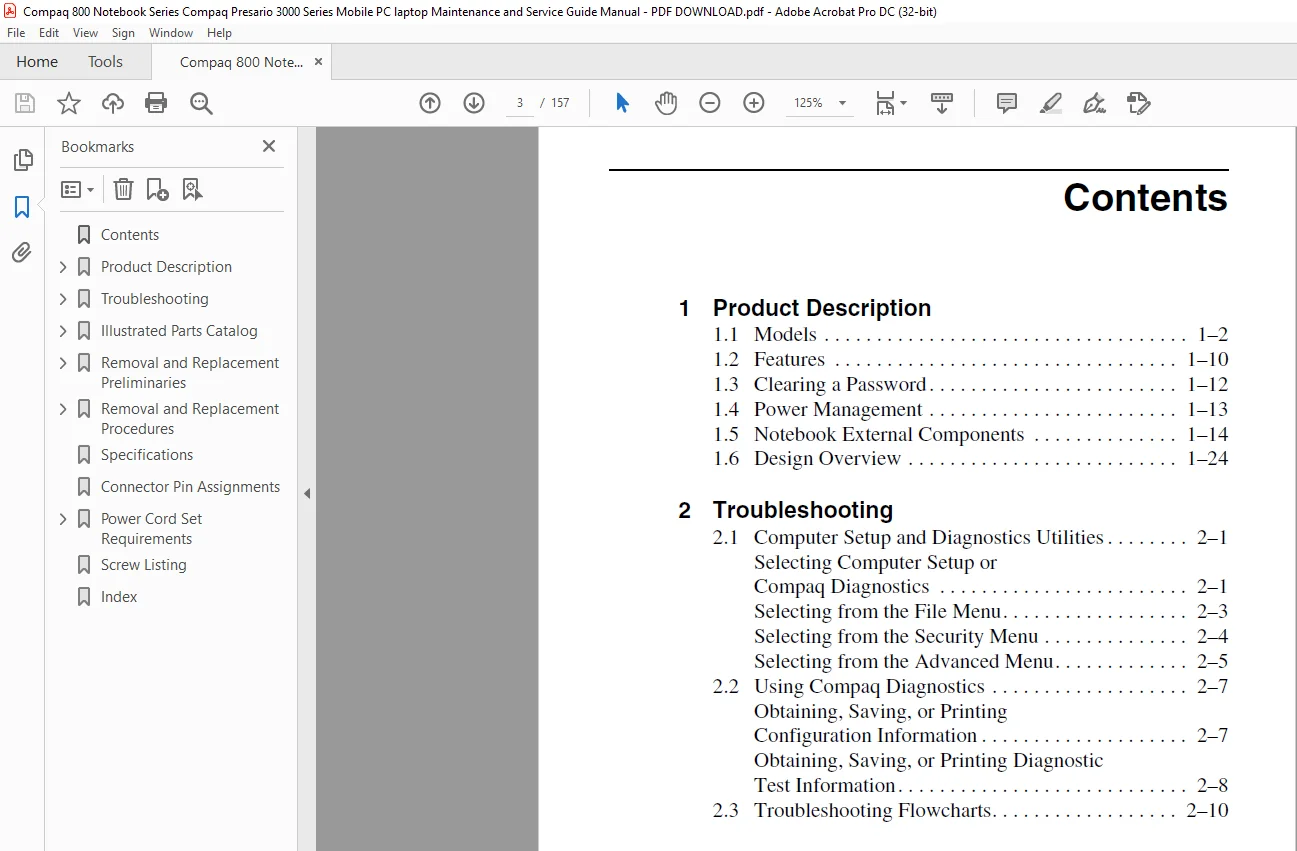This screenshot has height=851, width=1297.
Task: Expand Removal and Replacement Procedures bookmark
Action: pos(63,409)
